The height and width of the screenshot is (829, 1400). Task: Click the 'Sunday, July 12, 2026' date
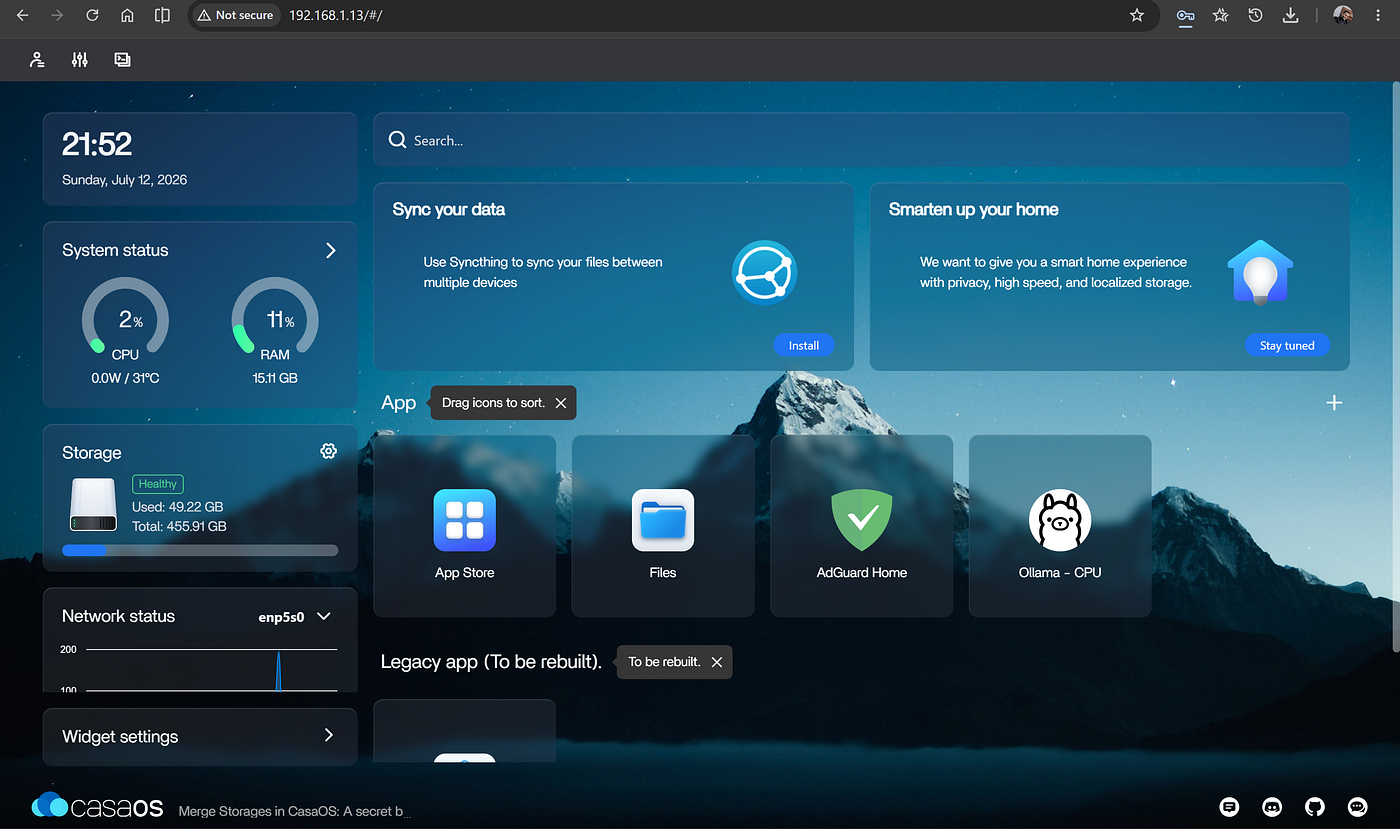(x=124, y=180)
